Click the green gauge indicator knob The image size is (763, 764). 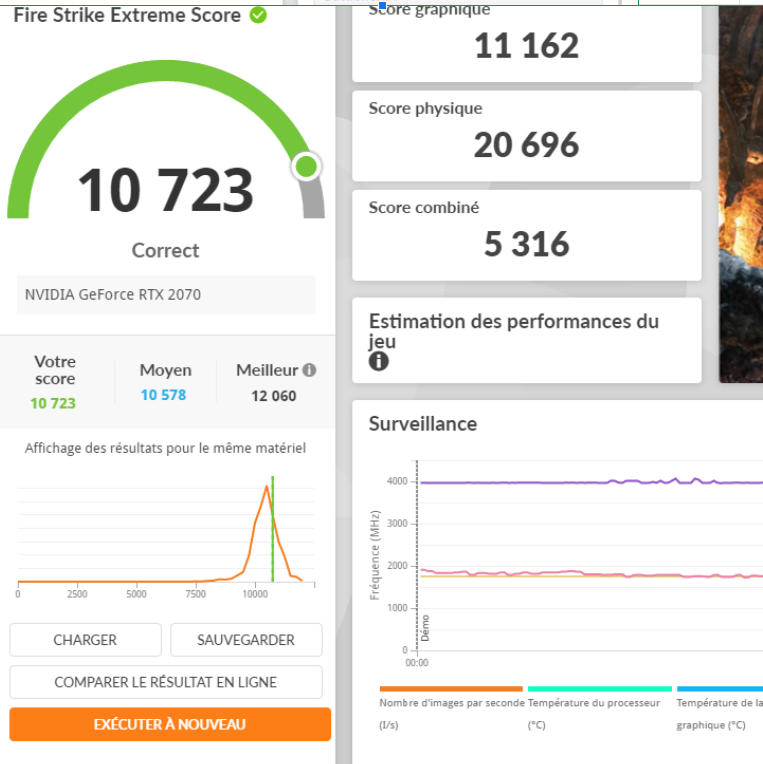pos(306,167)
